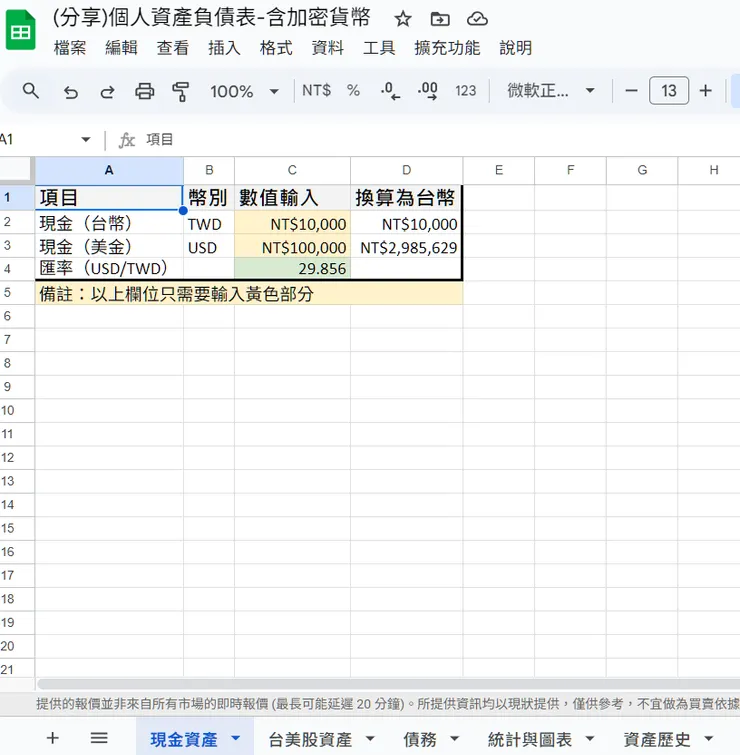The image size is (740, 755).
Task: Select cell containing 幣別
Action: [x=209, y=197]
